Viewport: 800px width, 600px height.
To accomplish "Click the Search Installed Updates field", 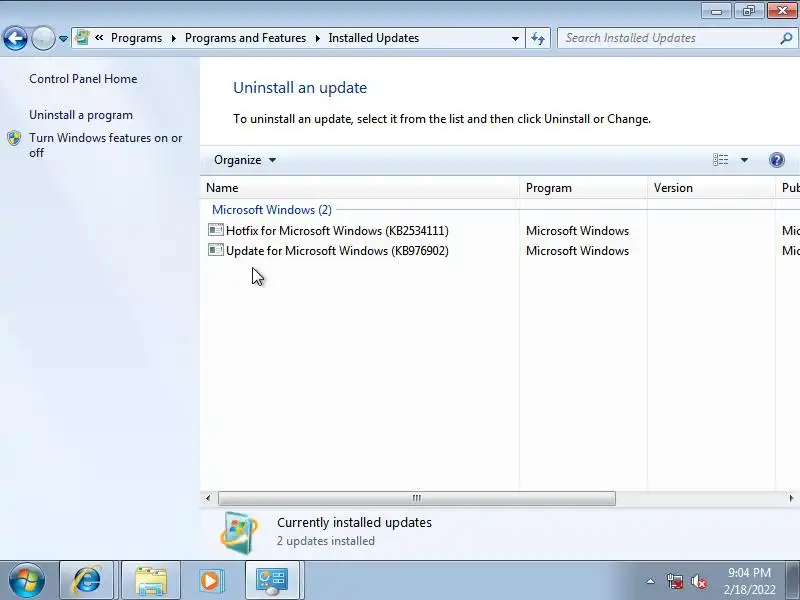I will (x=668, y=38).
